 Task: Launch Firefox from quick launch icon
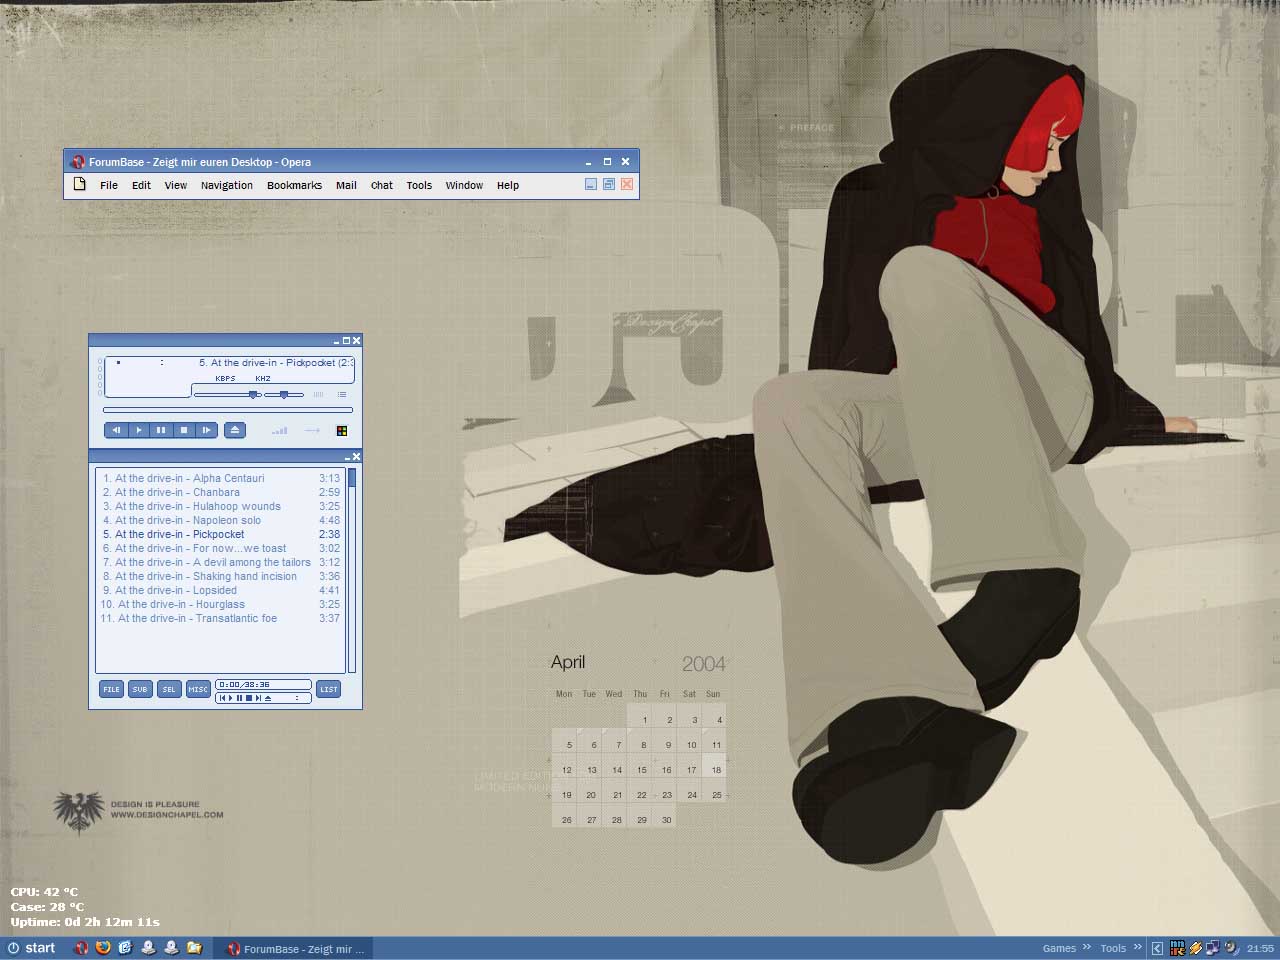(x=103, y=948)
